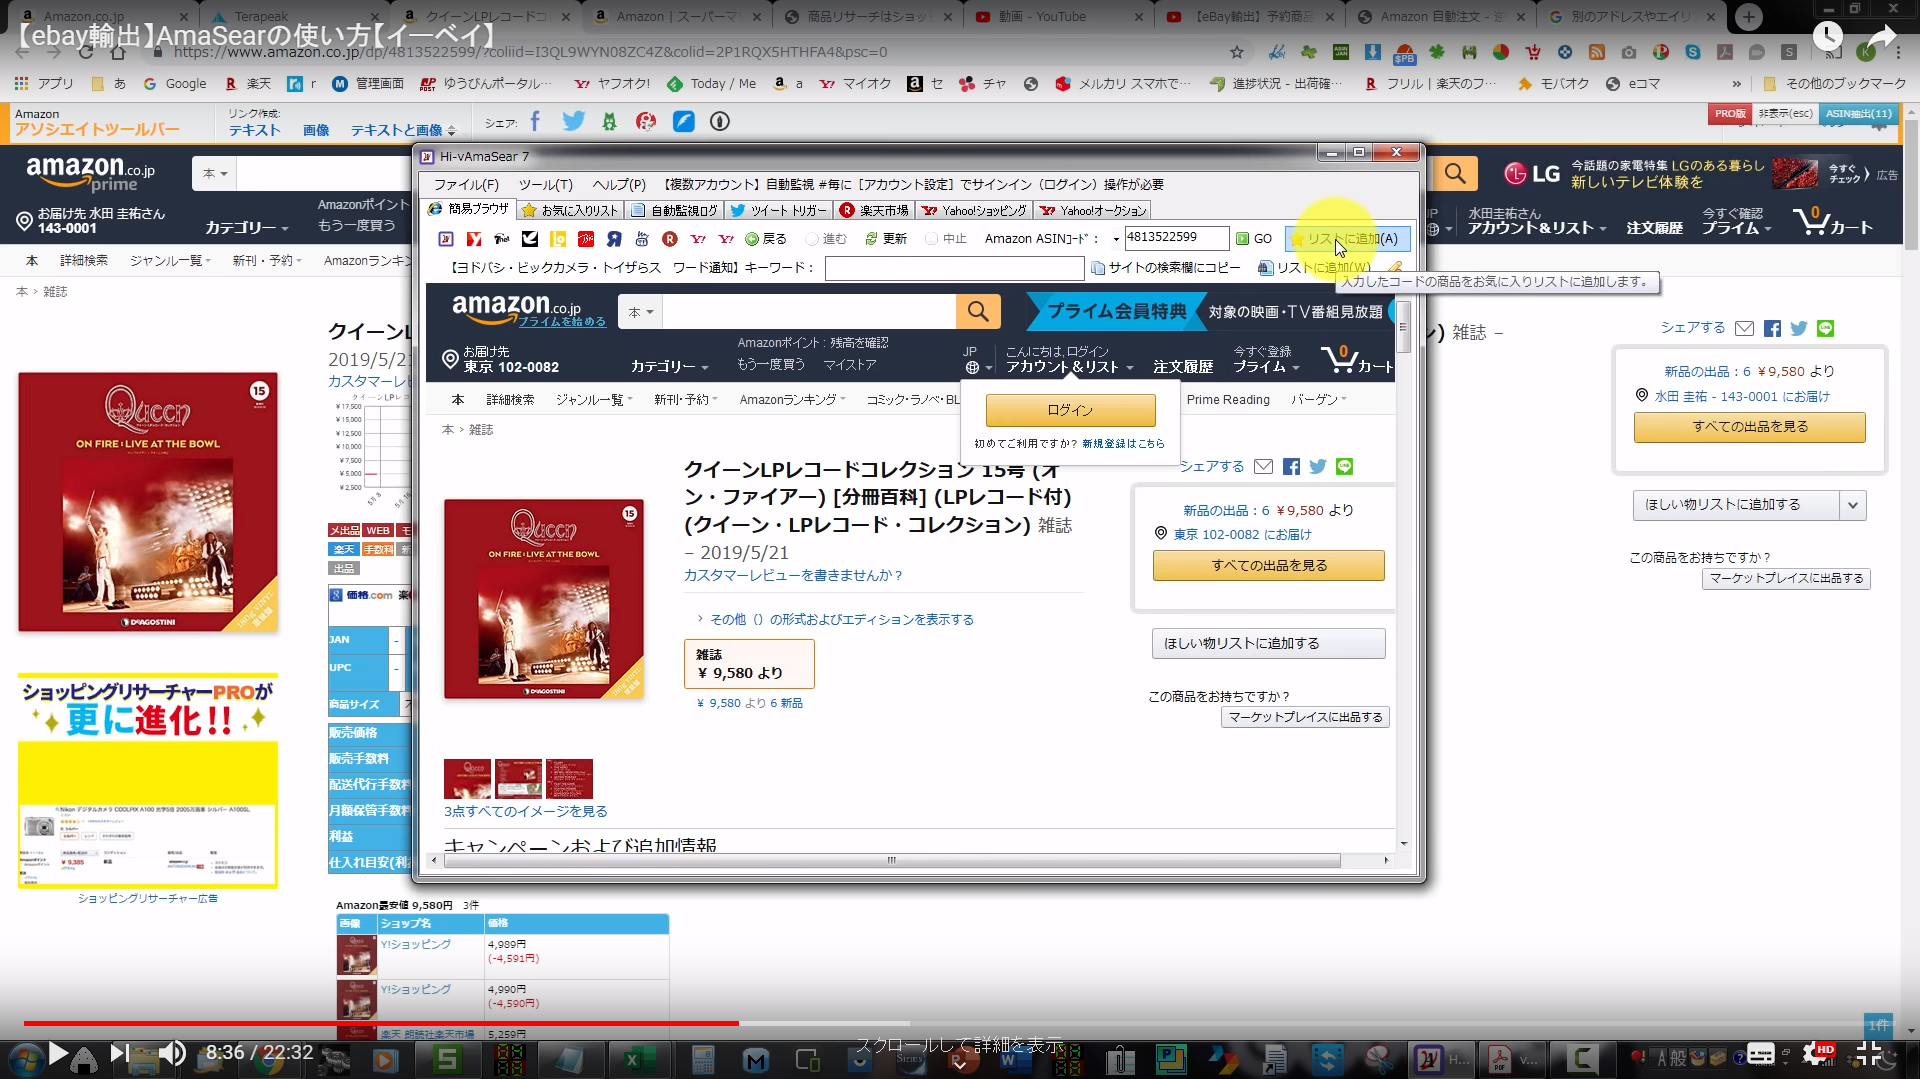Click カスタマーレビューを書きませんか link in AmaSear

point(794,575)
